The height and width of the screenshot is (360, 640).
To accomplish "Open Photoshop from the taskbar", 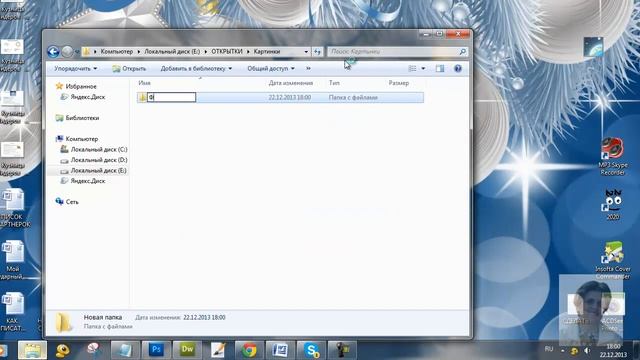I will pyautogui.click(x=156, y=350).
